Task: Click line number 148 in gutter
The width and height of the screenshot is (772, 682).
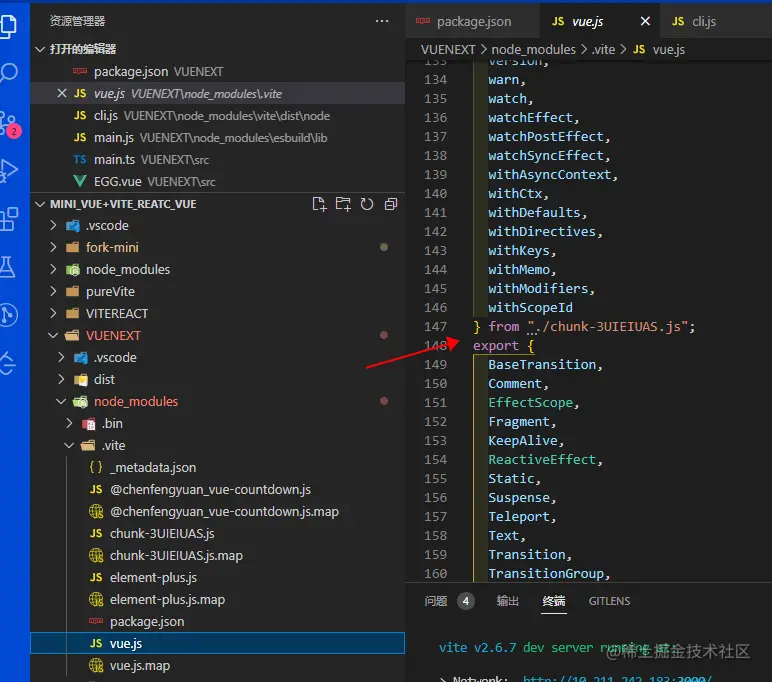Action: coord(435,346)
